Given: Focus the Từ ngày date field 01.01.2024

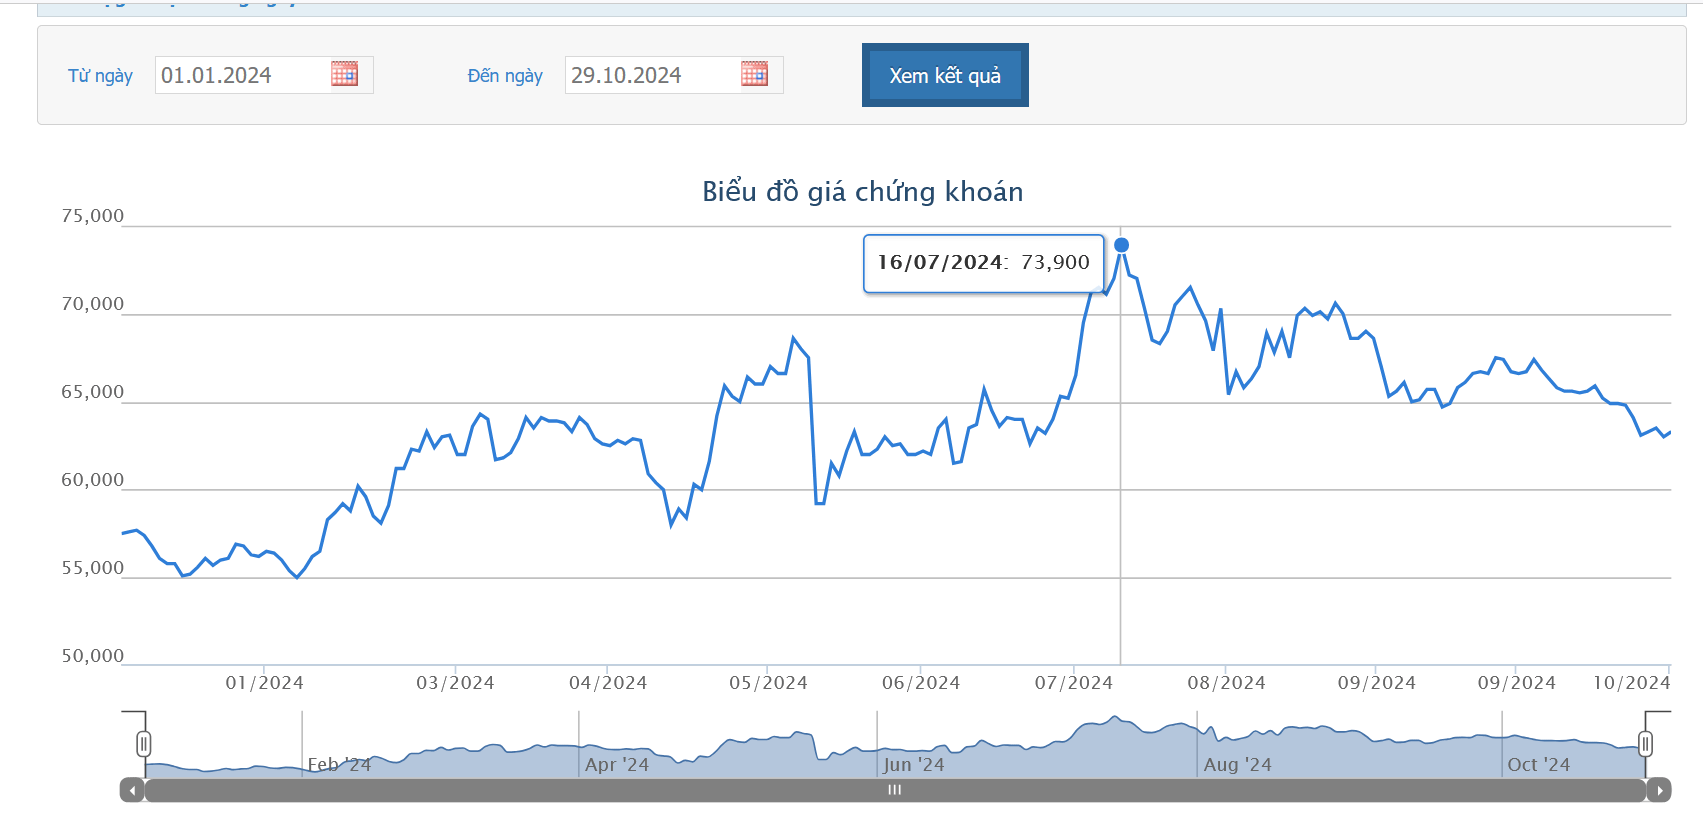Looking at the screenshot, I should click(240, 76).
